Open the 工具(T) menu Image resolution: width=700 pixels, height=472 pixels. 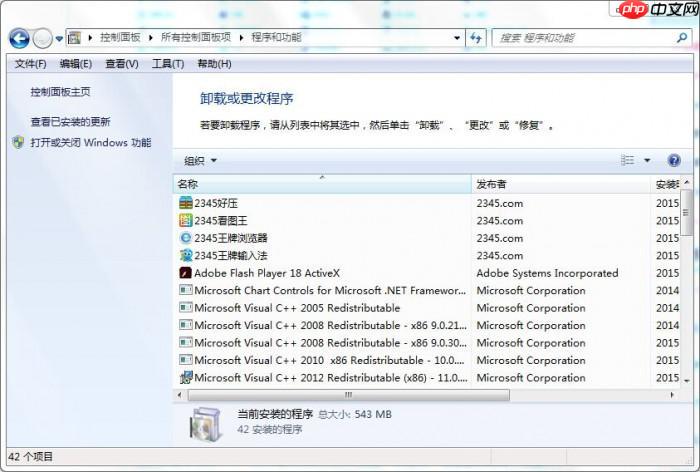pyautogui.click(x=168, y=64)
